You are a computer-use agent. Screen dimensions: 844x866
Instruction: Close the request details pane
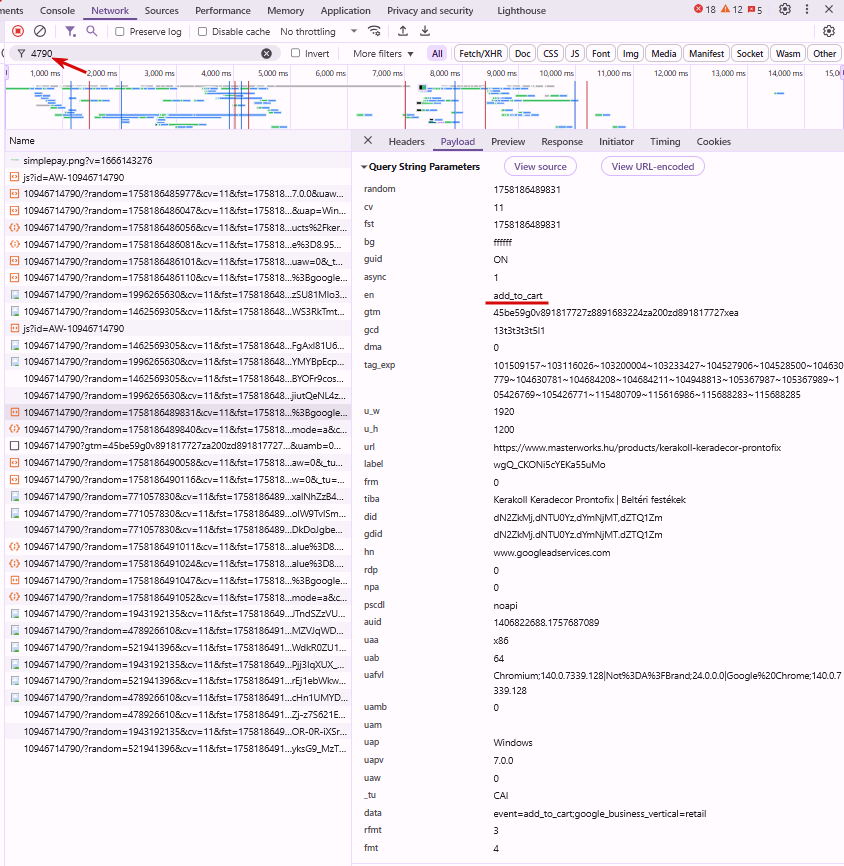coord(368,141)
